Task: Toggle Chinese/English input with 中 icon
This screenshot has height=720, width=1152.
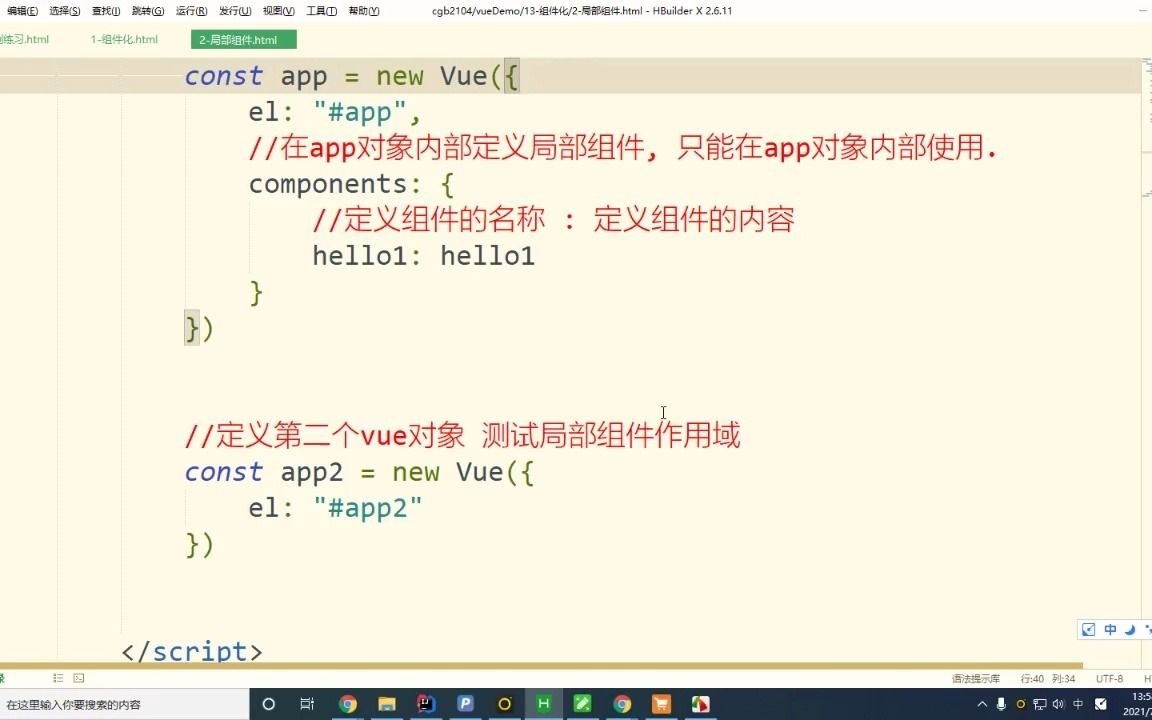Action: tap(1110, 629)
